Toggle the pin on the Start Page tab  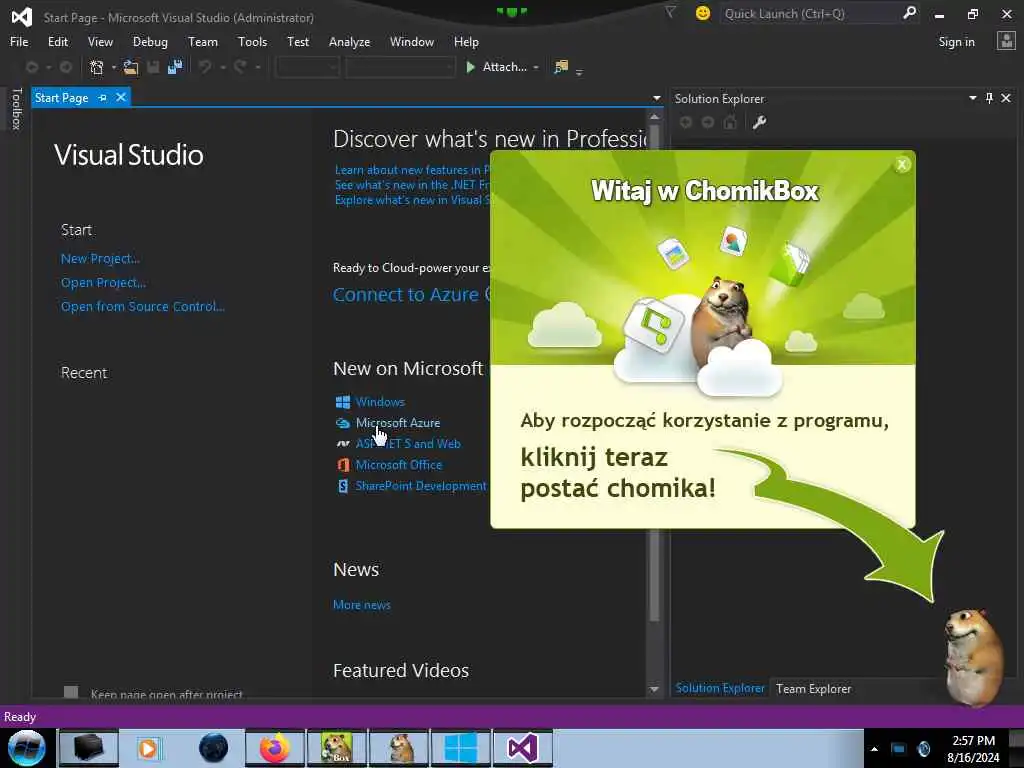103,98
